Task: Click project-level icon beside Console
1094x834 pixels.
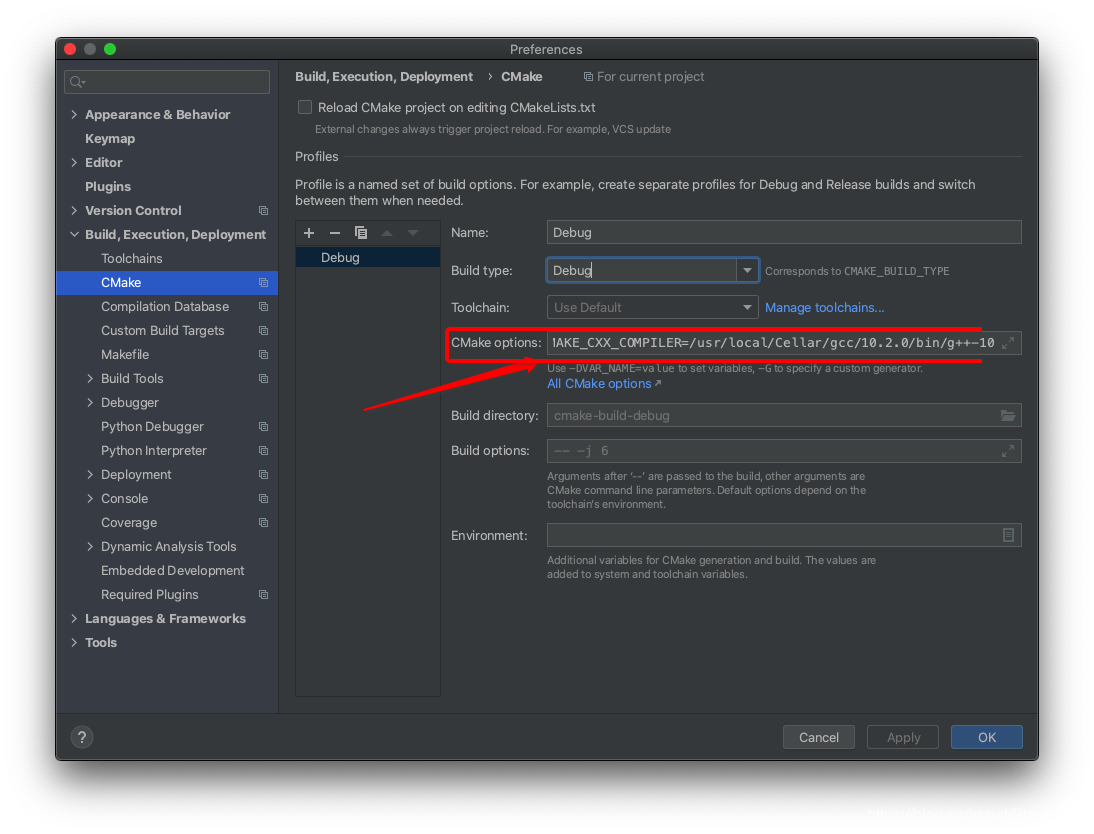Action: coord(263,498)
